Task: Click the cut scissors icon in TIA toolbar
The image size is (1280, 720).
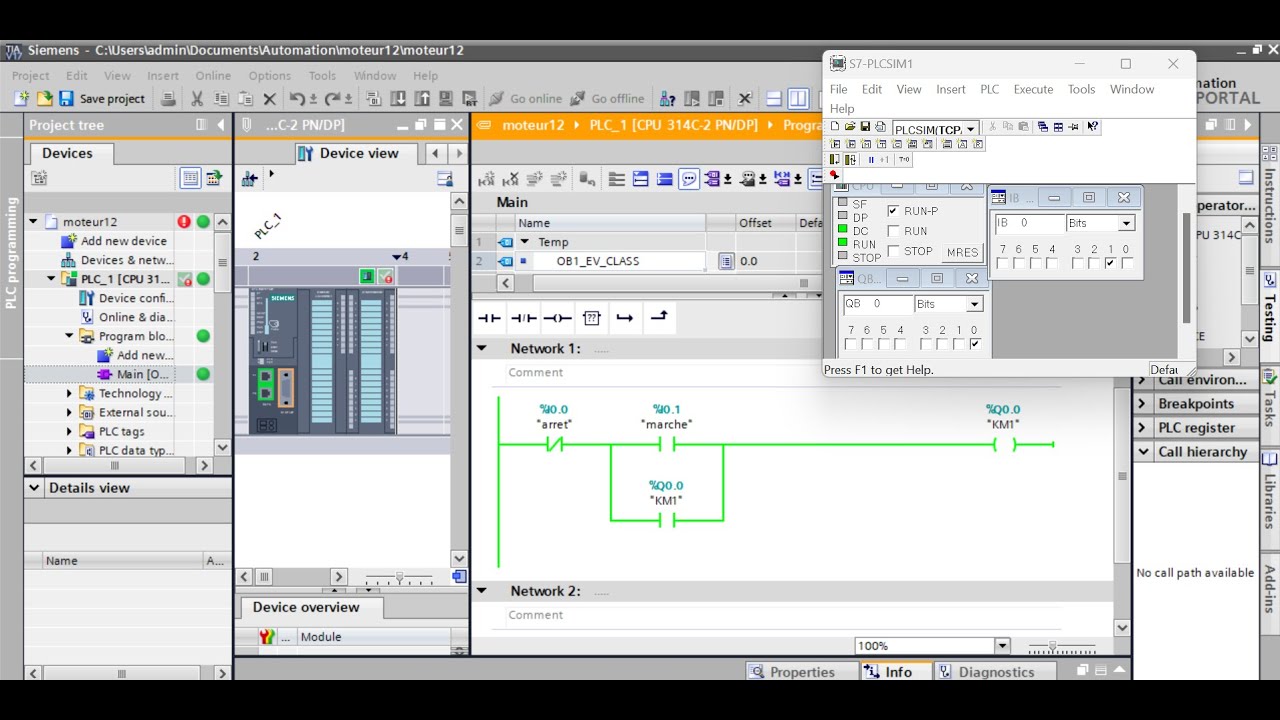Action: (x=197, y=99)
